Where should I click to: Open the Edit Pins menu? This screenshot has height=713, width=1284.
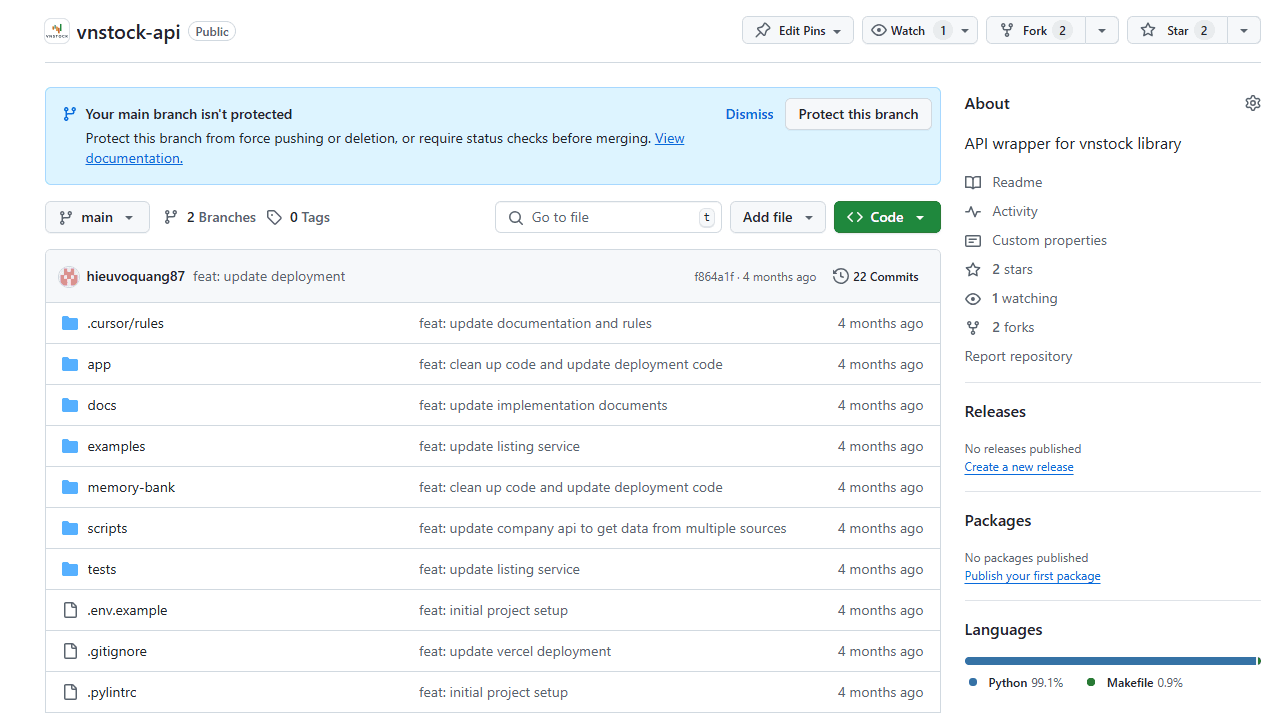click(x=798, y=31)
